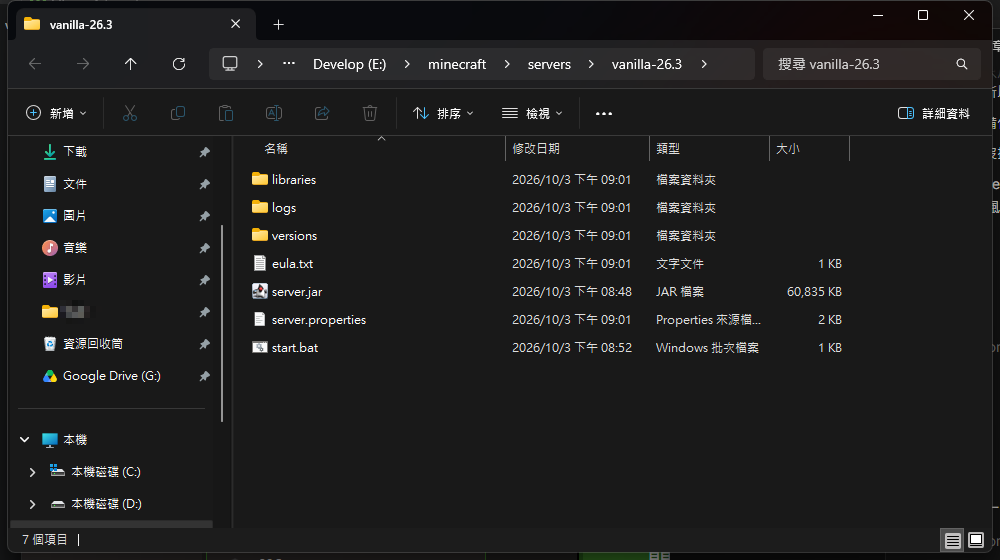Image resolution: width=1000 pixels, height=560 pixels.
Task: Select the libraries folder icon
Action: pos(260,179)
